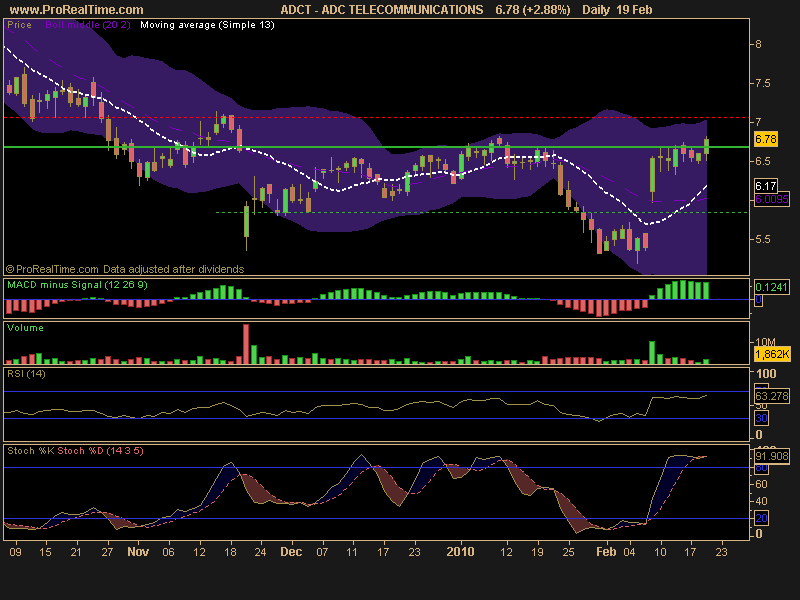Click the 07 date axis label
This screenshot has height=600, width=800.
coord(322,552)
